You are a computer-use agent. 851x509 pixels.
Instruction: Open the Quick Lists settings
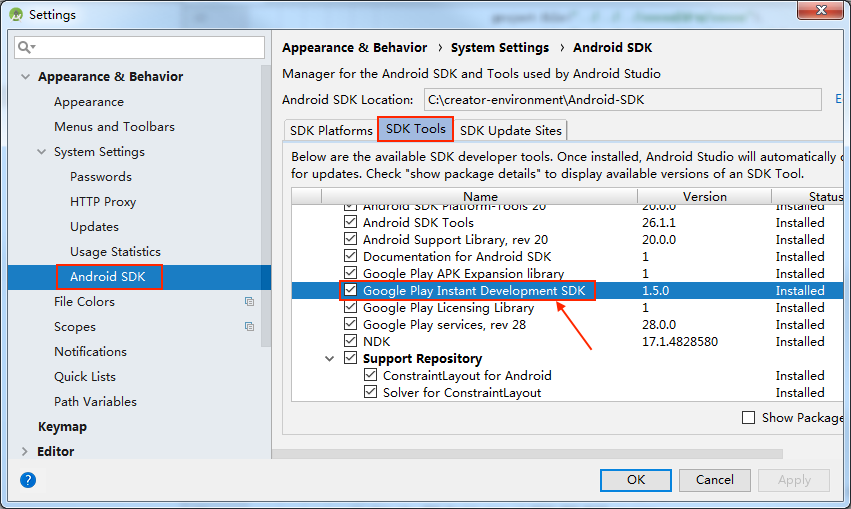[85, 377]
